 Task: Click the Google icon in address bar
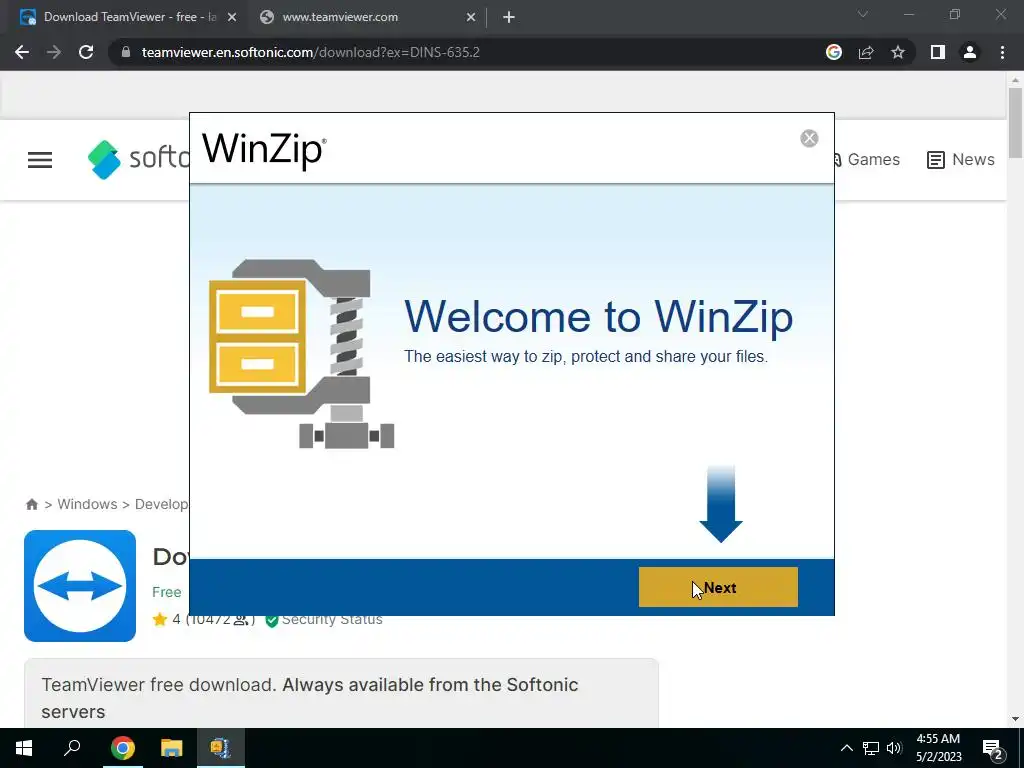point(834,52)
